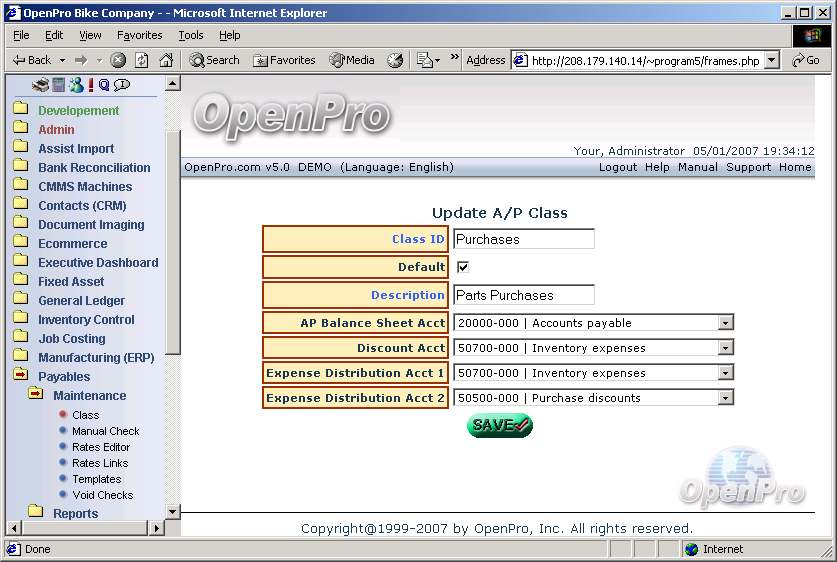Open the Favorites menu
The height and width of the screenshot is (562, 837).
pyautogui.click(x=139, y=35)
